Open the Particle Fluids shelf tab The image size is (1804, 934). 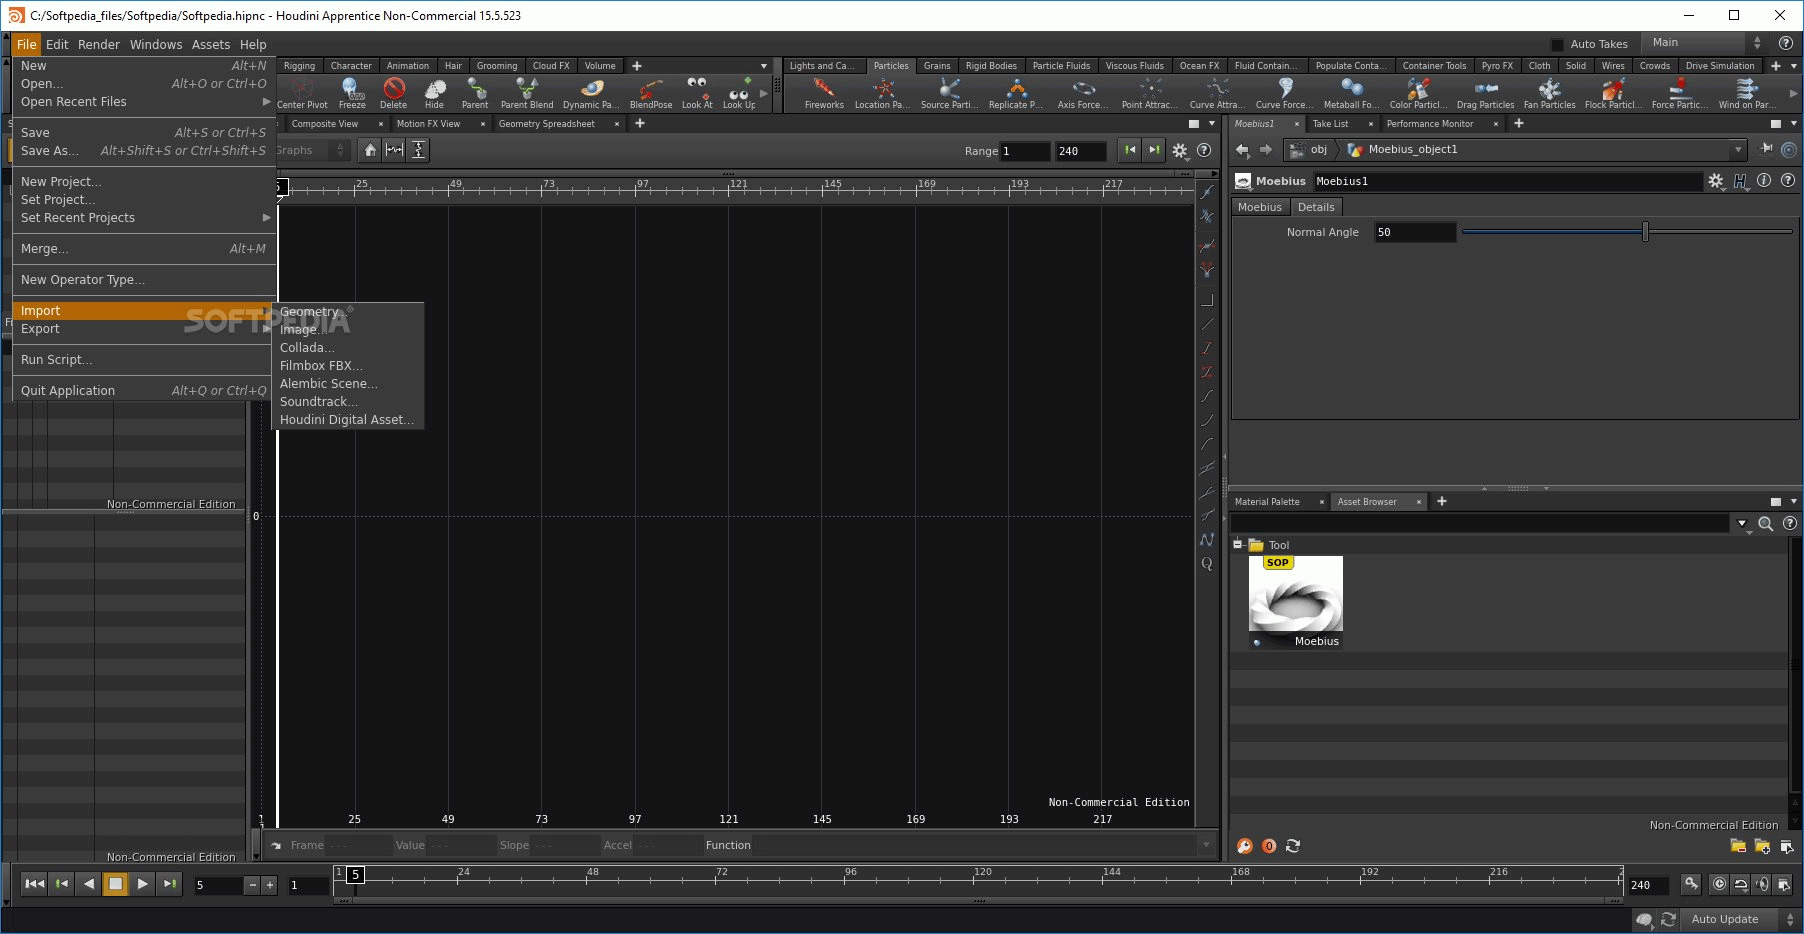pos(1061,66)
